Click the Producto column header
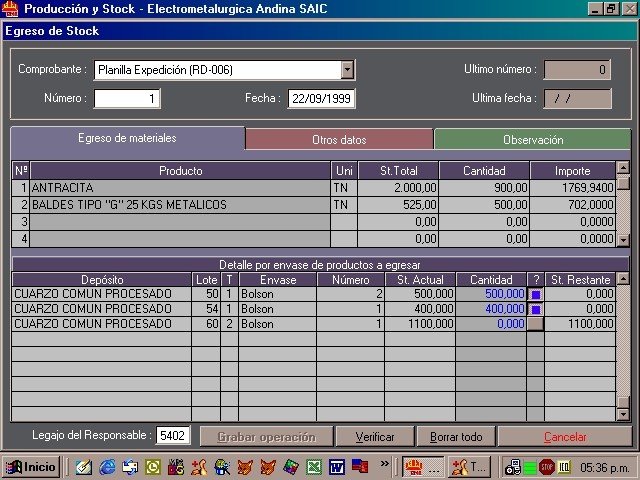 tap(180, 171)
